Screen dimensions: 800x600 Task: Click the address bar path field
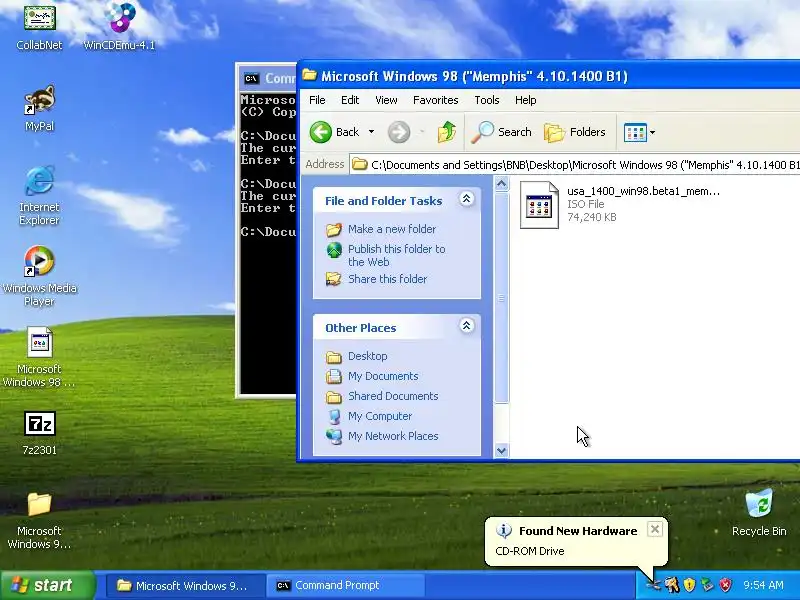[575, 165]
